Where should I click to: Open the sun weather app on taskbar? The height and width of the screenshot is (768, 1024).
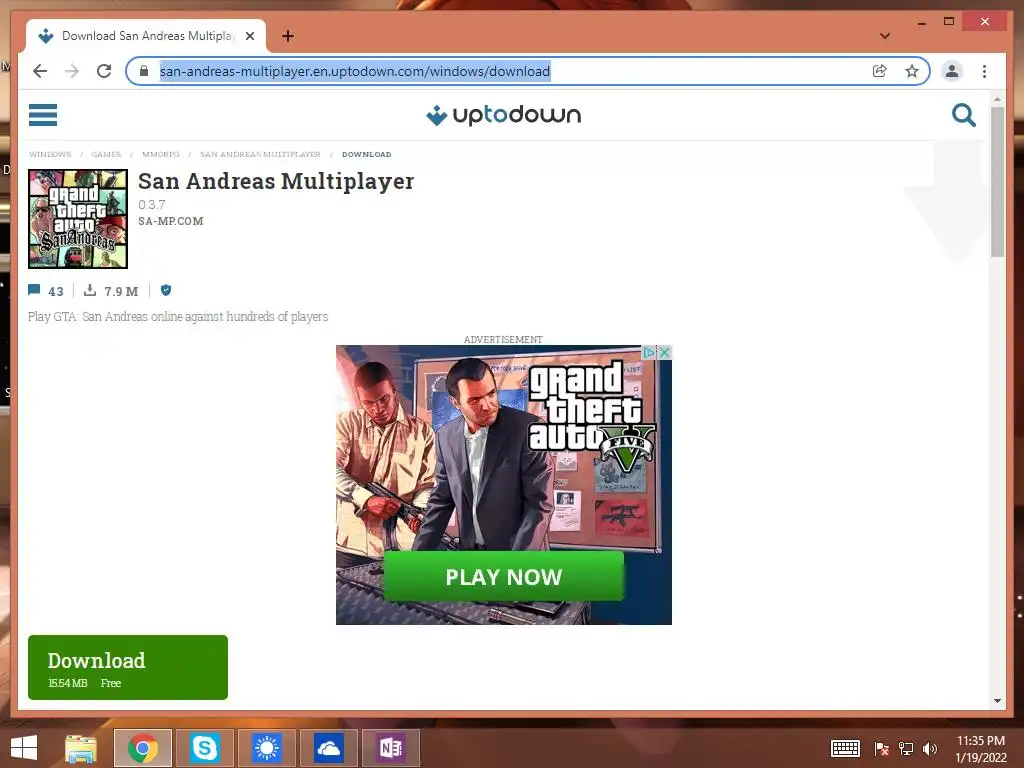pyautogui.click(x=266, y=748)
